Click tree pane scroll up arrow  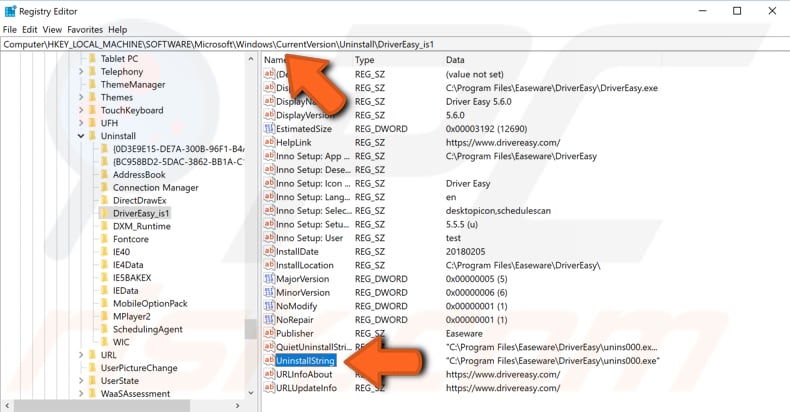coord(251,59)
